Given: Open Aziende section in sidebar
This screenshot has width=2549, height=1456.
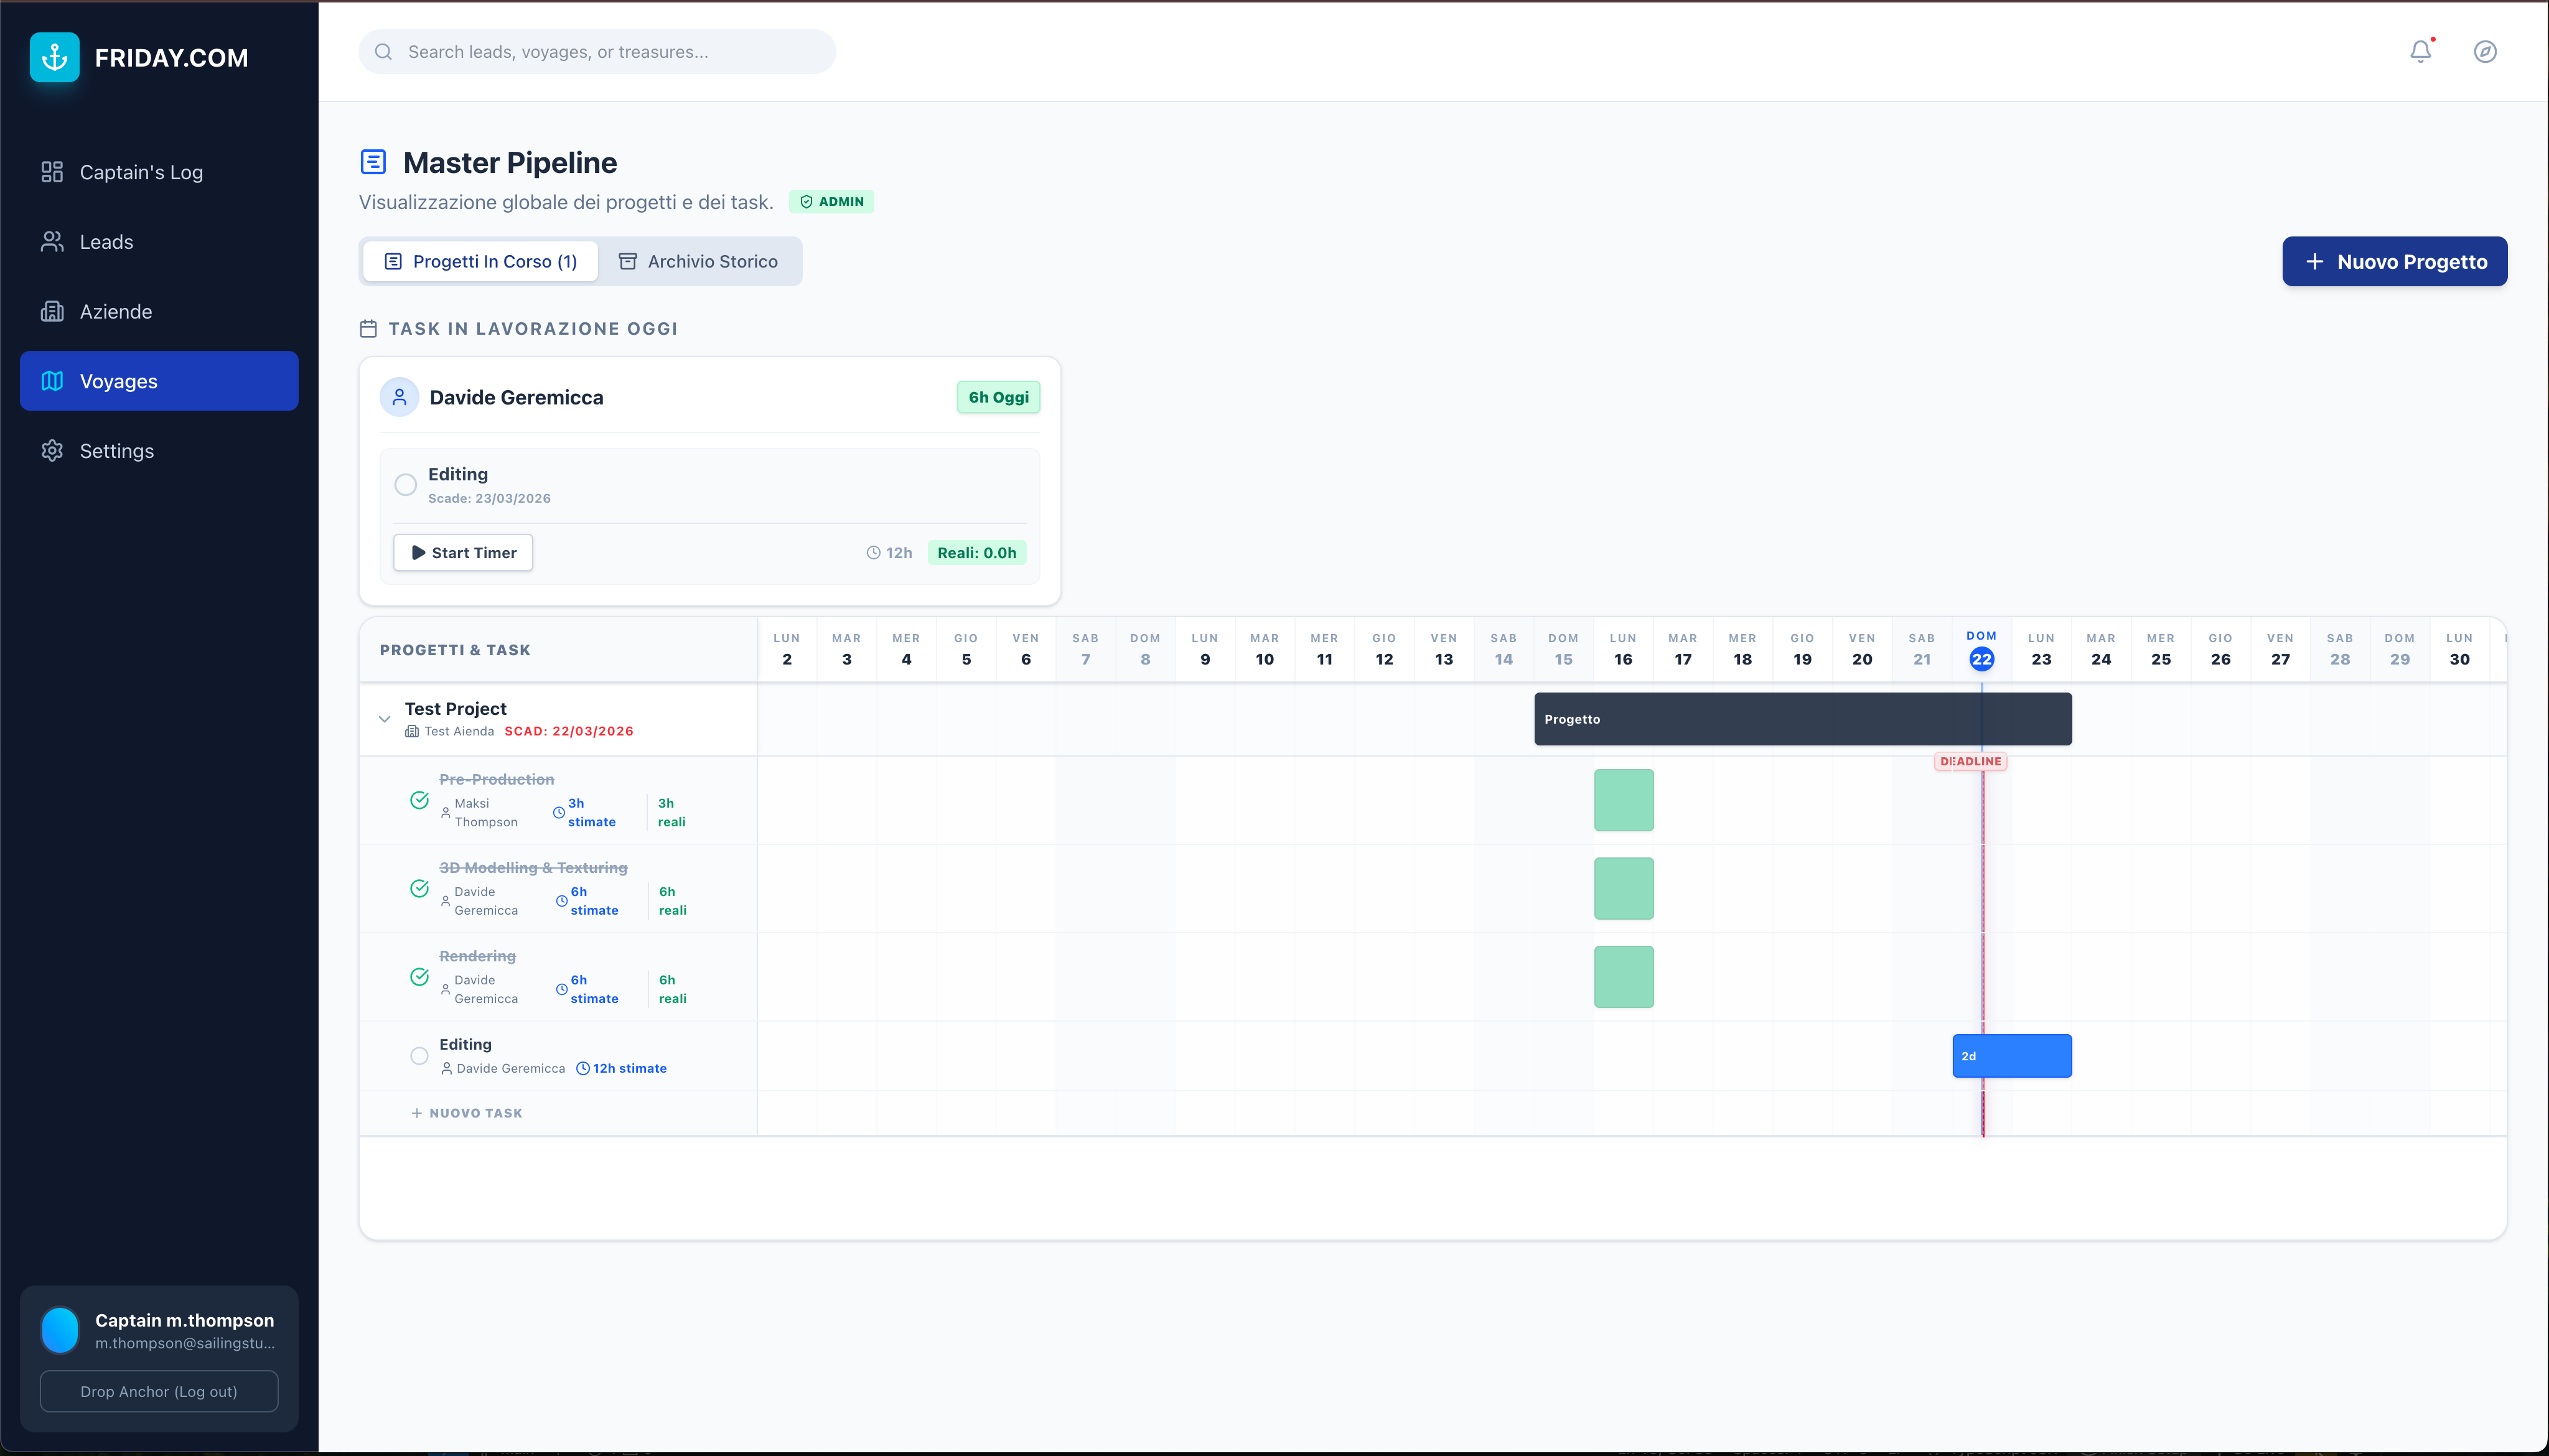Looking at the screenshot, I should pos(115,312).
